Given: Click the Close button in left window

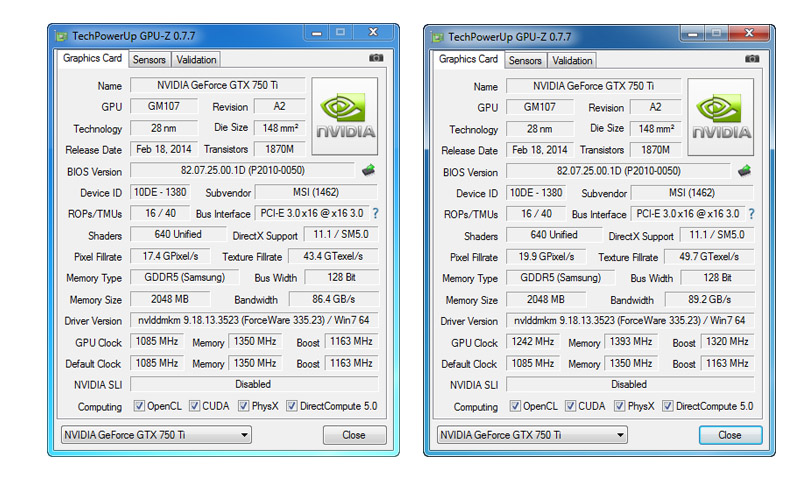Looking at the screenshot, I should point(354,435).
